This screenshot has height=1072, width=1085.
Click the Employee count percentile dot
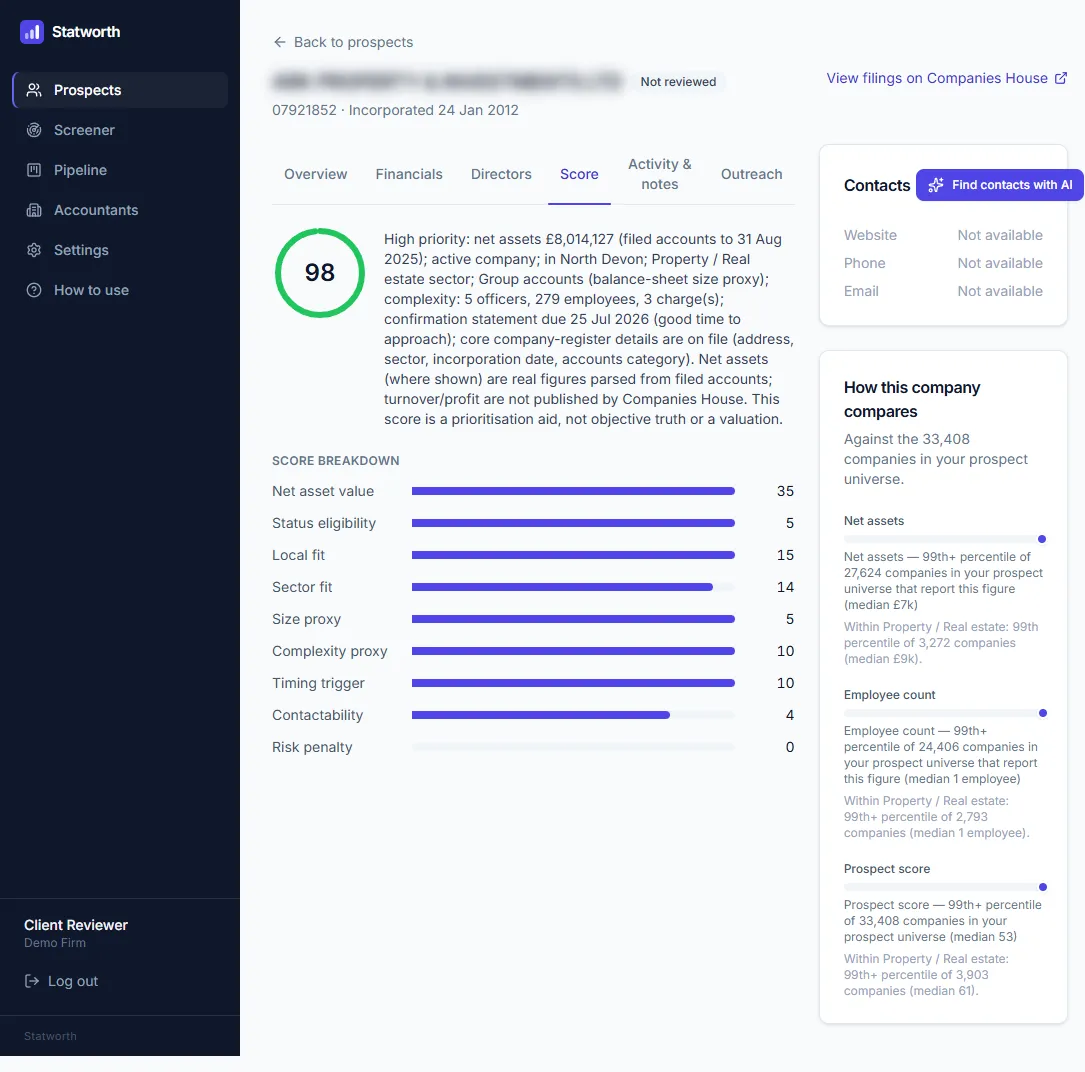pos(1043,714)
